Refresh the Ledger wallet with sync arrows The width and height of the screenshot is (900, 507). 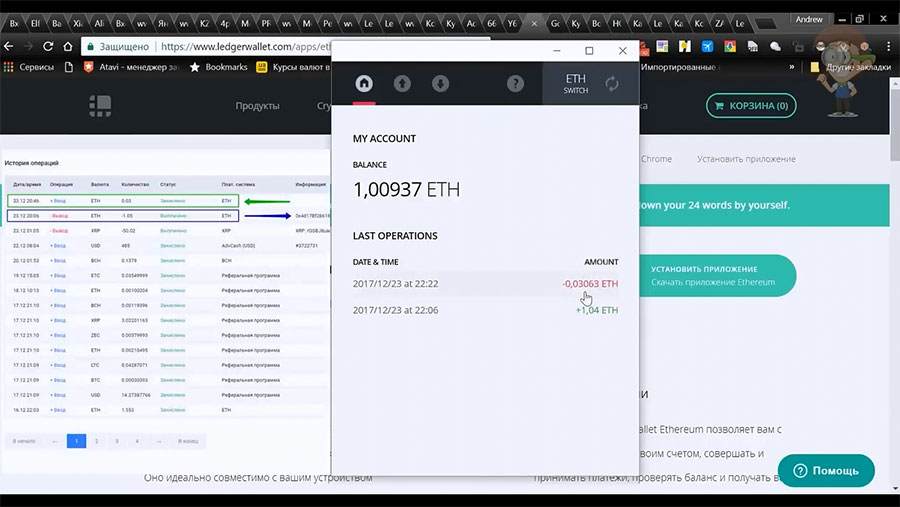[x=612, y=84]
